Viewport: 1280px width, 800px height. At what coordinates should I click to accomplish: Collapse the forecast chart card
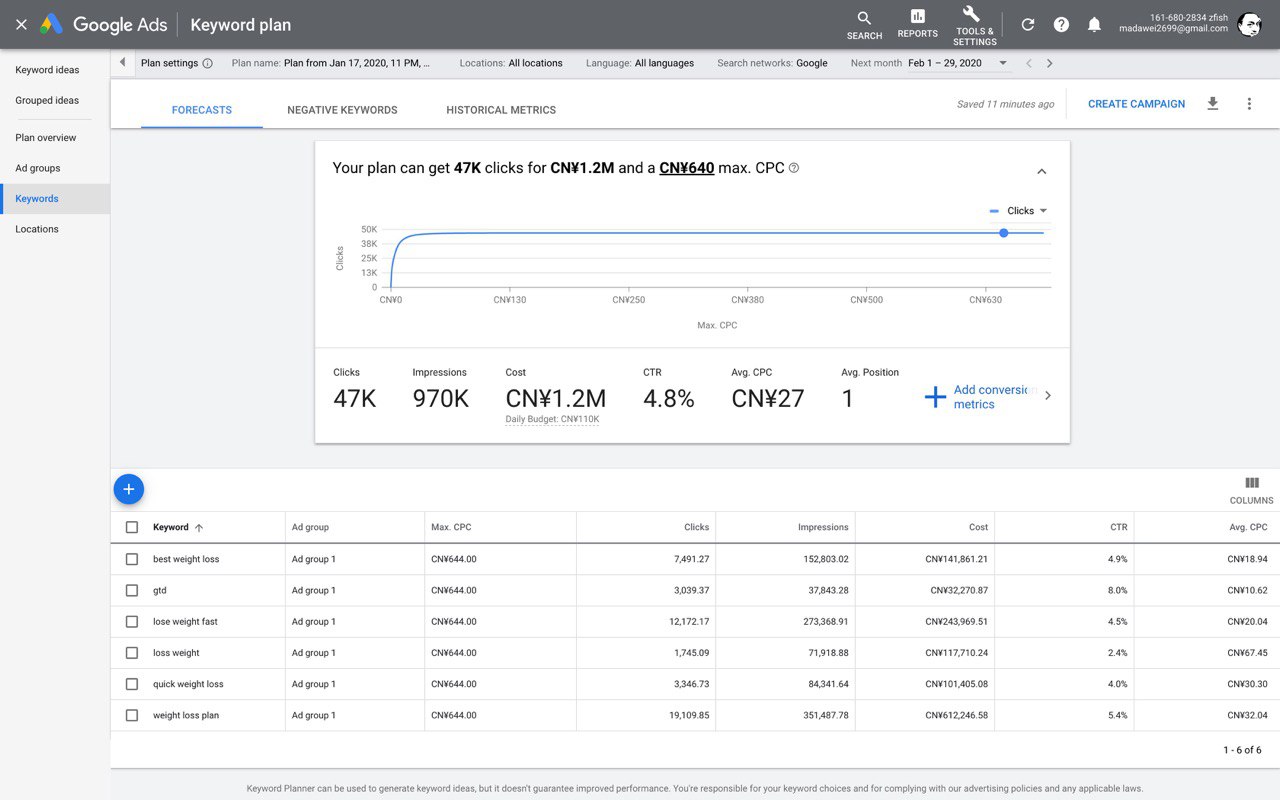[1041, 171]
